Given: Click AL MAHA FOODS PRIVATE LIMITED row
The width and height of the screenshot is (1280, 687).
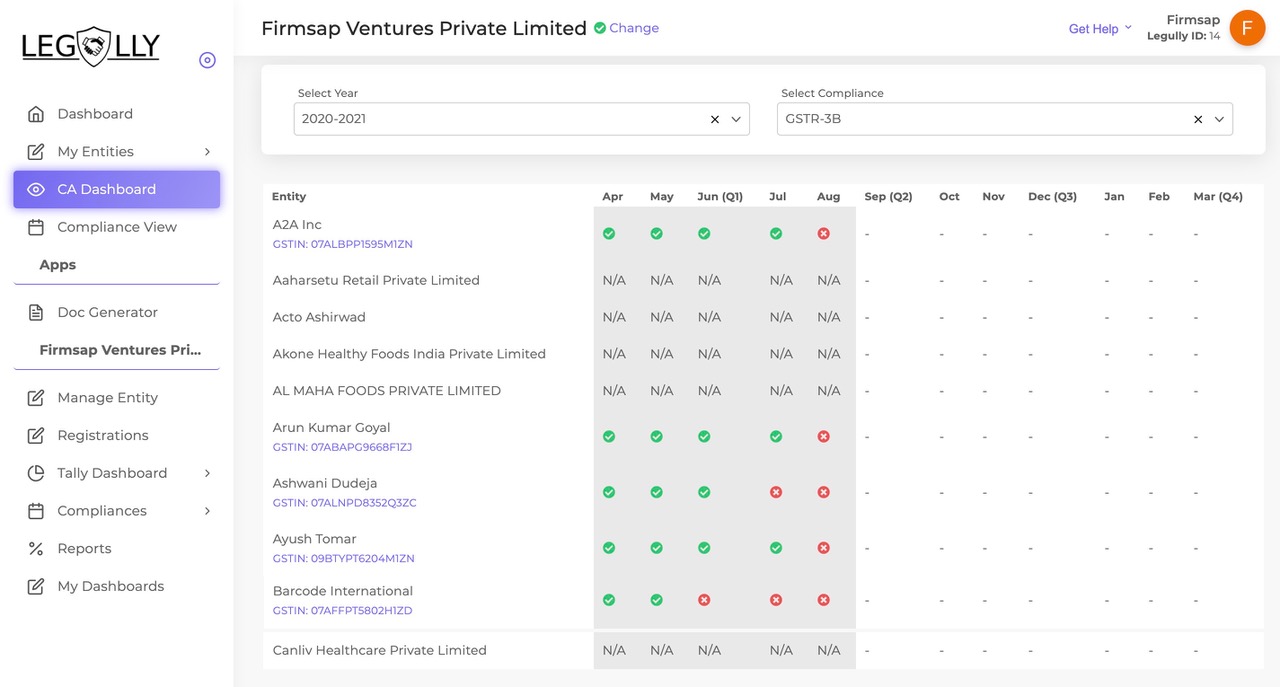Looking at the screenshot, I should click(763, 391).
